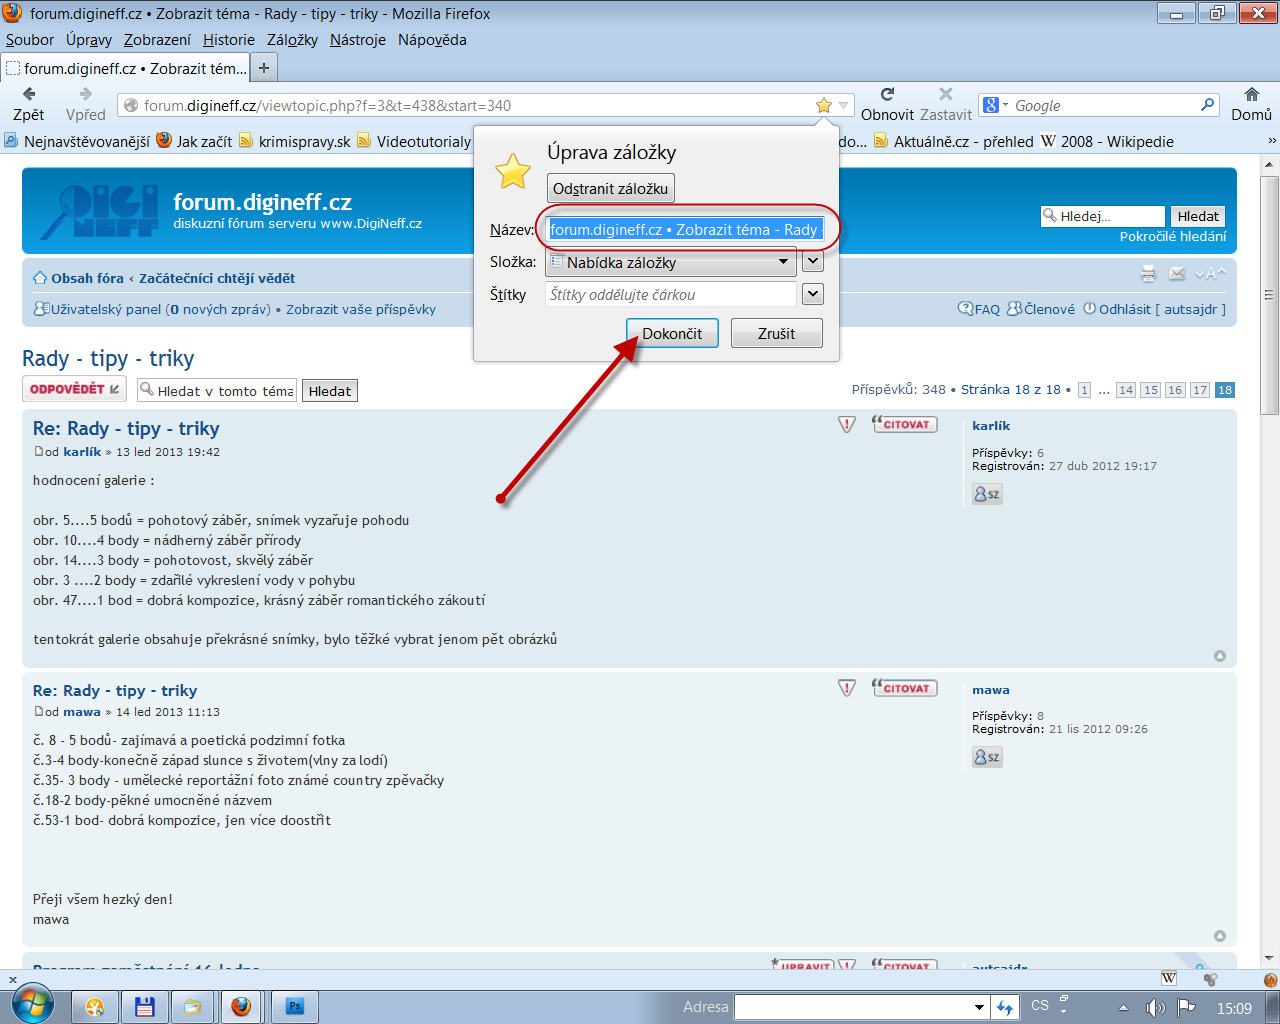The height and width of the screenshot is (1024, 1280).
Task: Expand the folder tree arrow beside Složka
Action: [x=813, y=262]
